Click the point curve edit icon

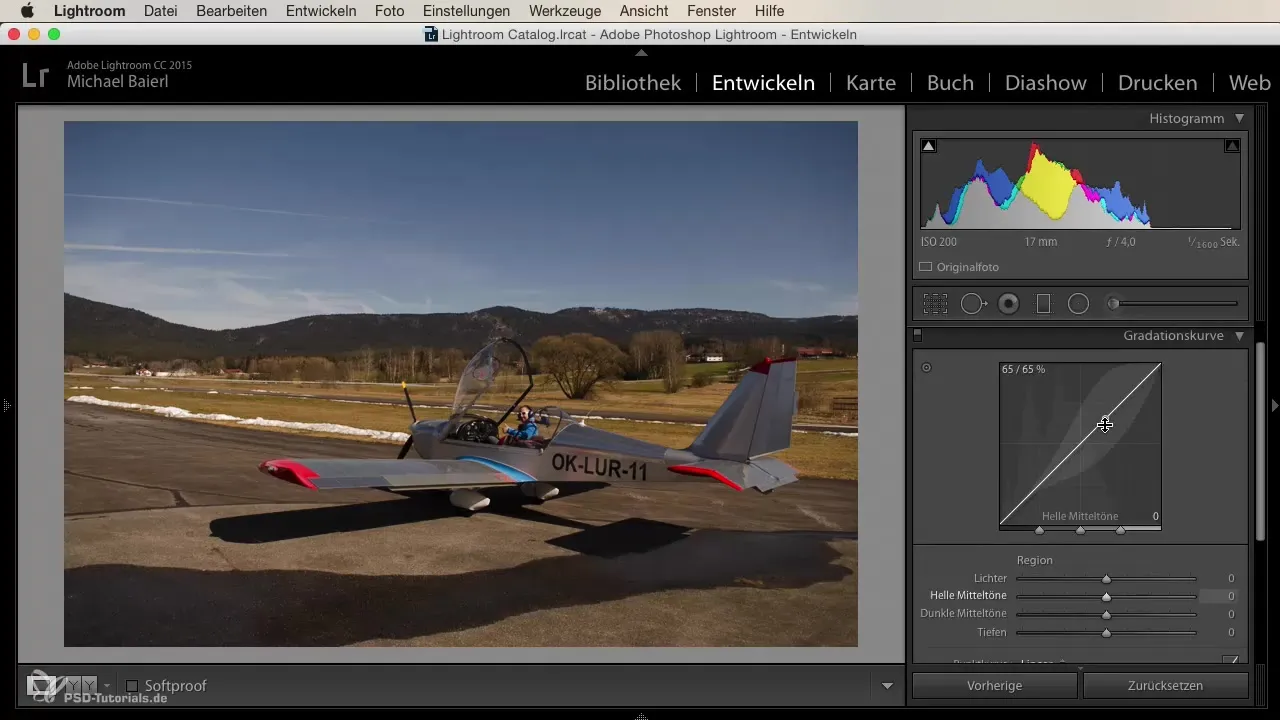pyautogui.click(x=1231, y=660)
